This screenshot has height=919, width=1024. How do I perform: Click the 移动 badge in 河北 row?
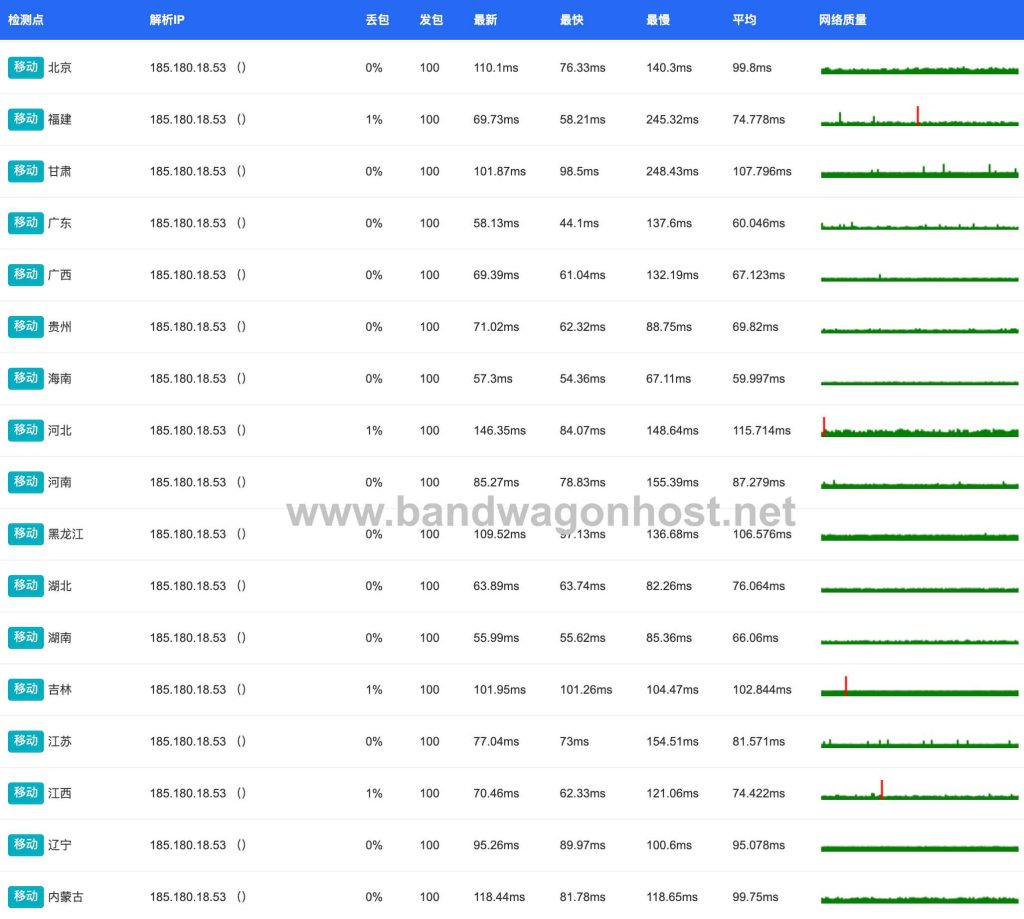[25, 430]
